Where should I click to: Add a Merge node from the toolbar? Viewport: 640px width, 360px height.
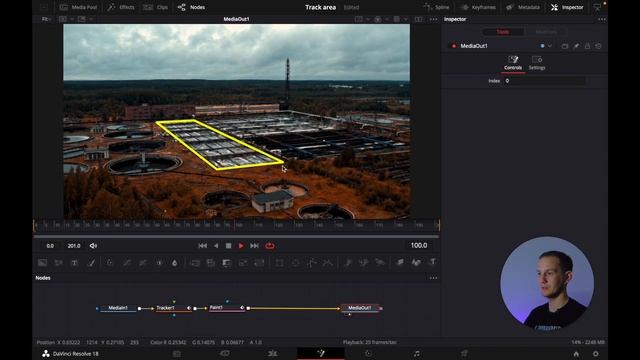[x=195, y=262]
